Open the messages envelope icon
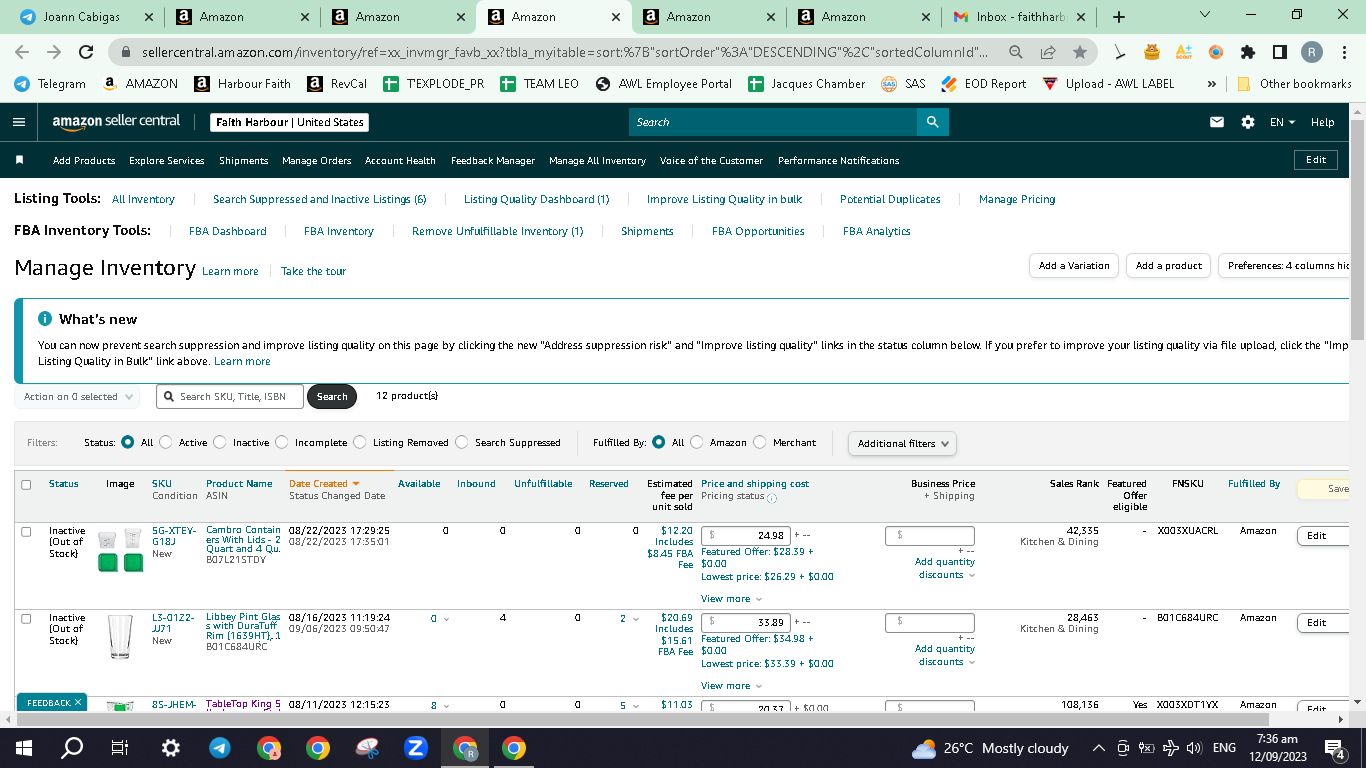Image resolution: width=1366 pixels, height=768 pixels. tap(1217, 122)
